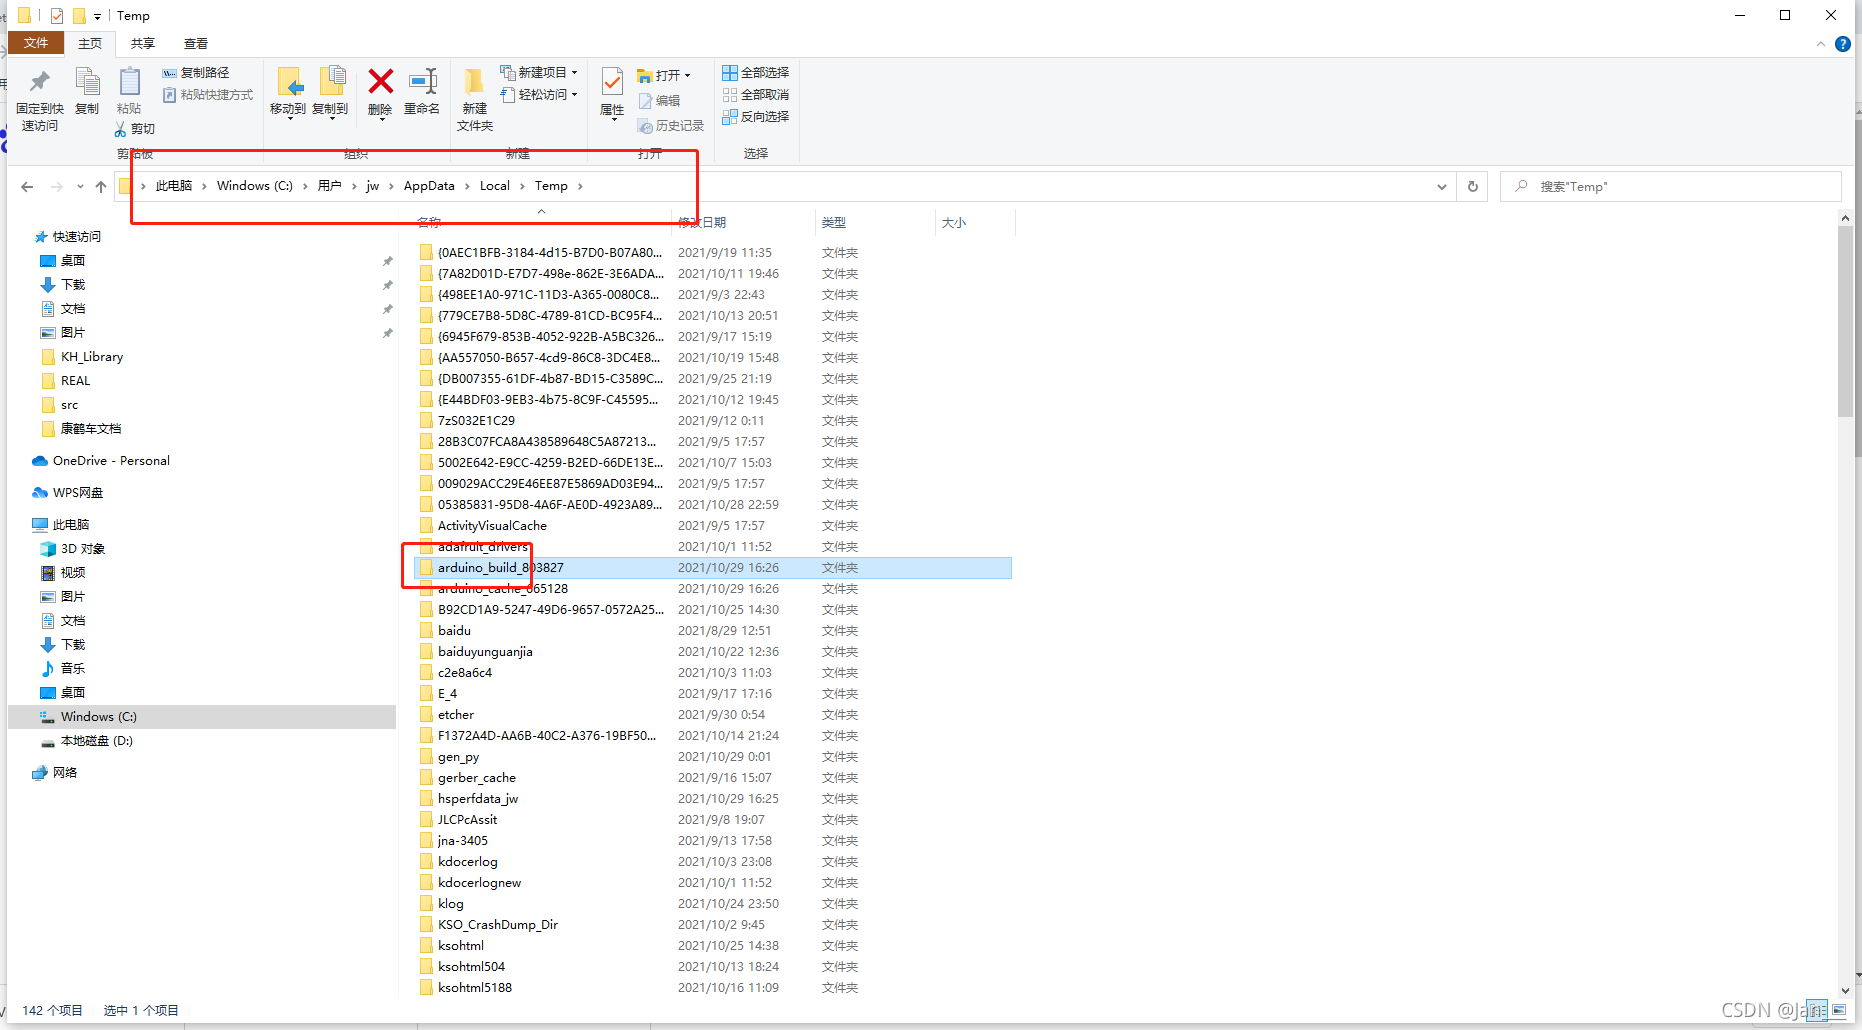Viewport: 1862px width, 1030px height.
Task: Open the 打开 dropdown in ribbon
Action: (664, 76)
